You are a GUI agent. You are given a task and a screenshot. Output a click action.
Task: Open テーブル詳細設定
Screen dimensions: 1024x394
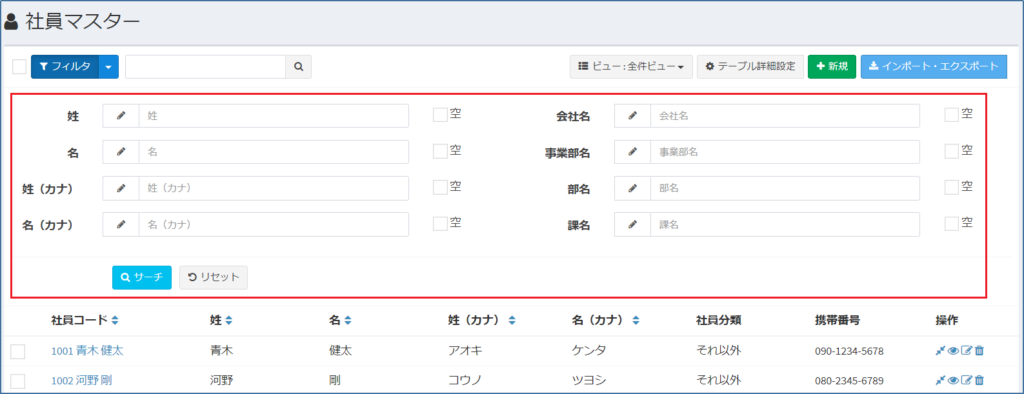750,67
